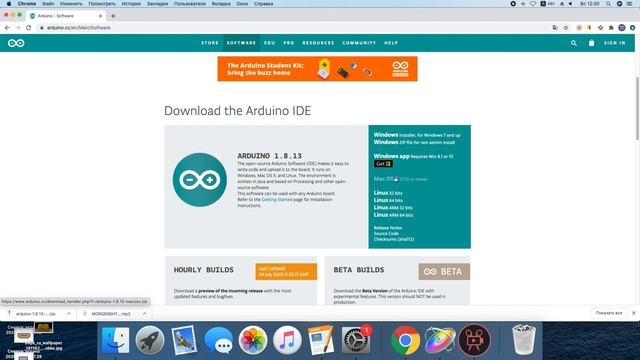Click the Windows app Get button
The height and width of the screenshot is (360, 640).
pos(383,164)
